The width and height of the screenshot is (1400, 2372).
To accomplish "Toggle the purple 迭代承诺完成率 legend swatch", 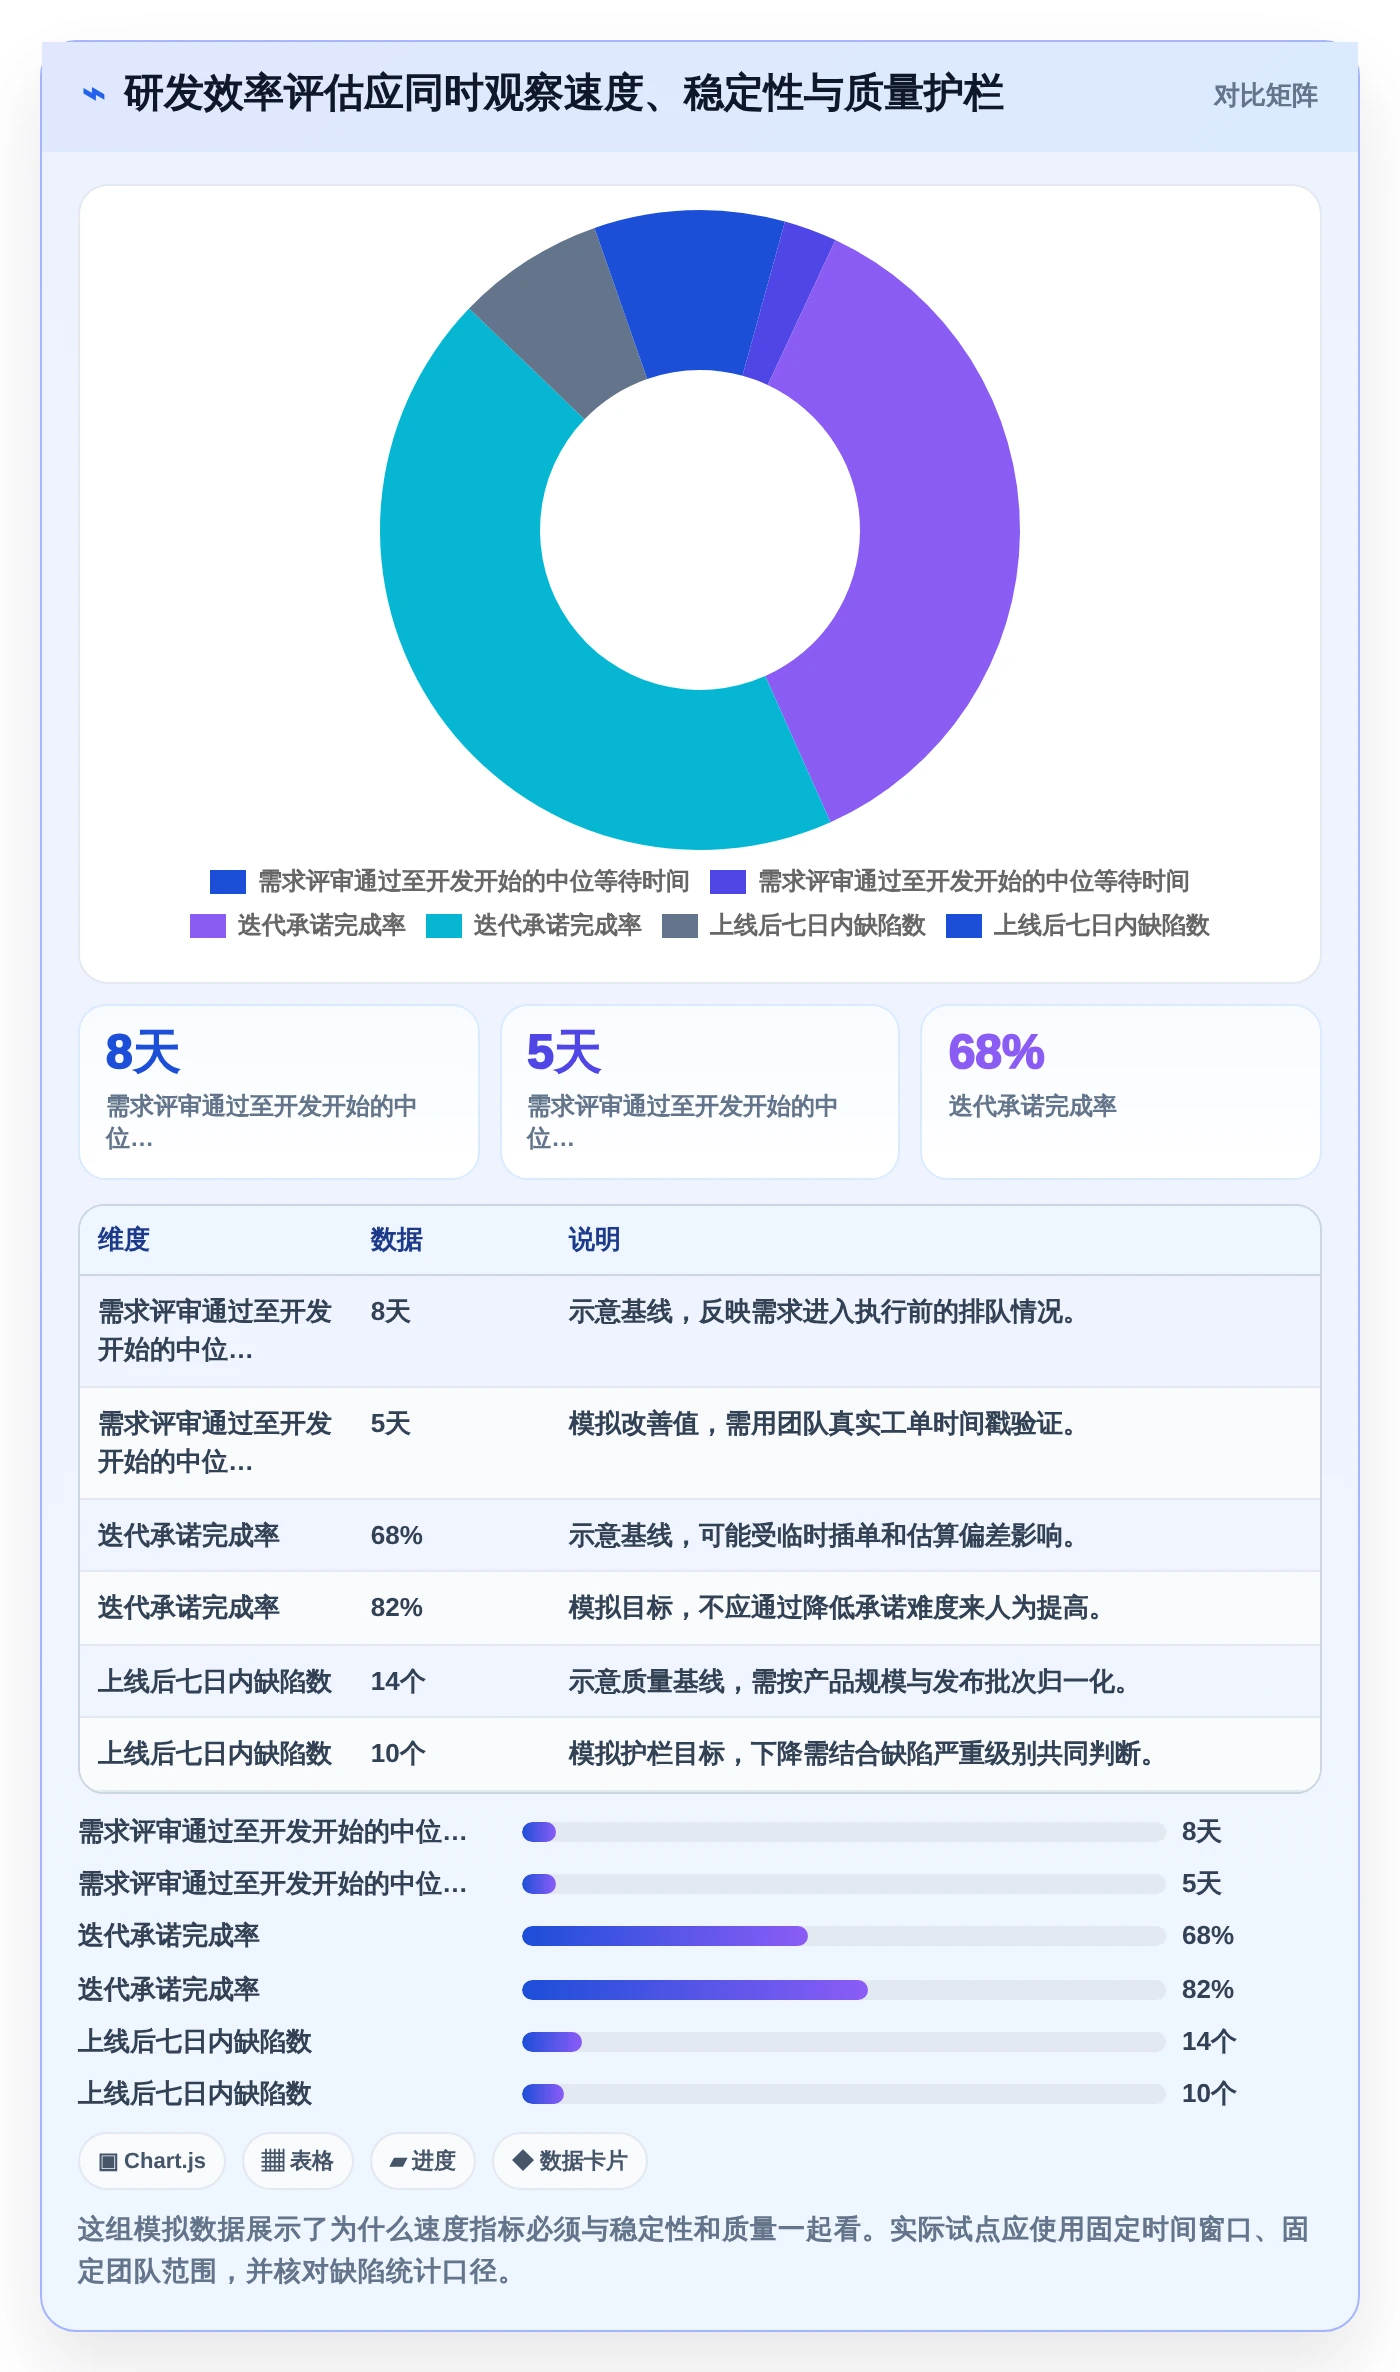I will click(208, 925).
